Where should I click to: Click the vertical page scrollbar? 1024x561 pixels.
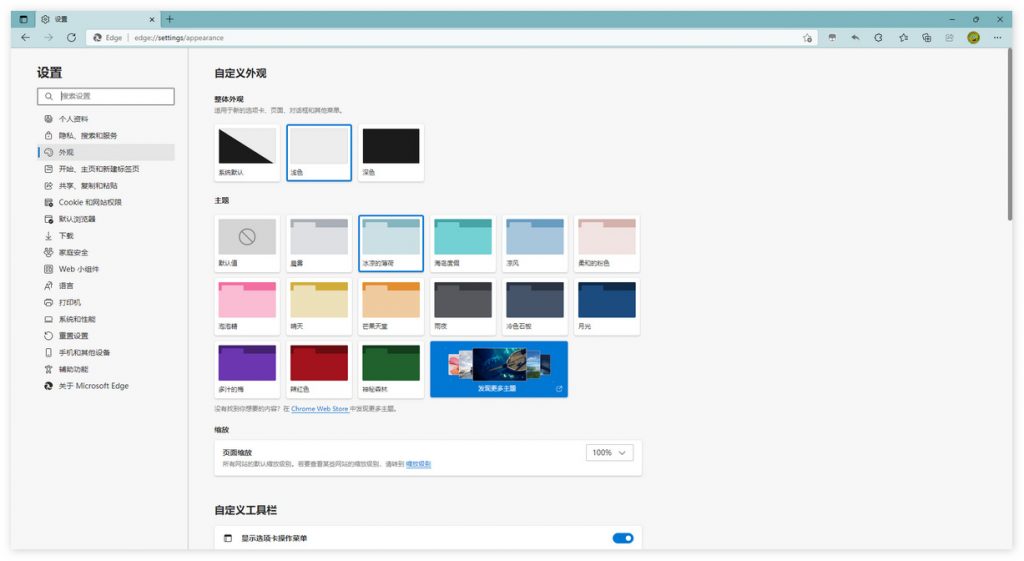point(1010,135)
